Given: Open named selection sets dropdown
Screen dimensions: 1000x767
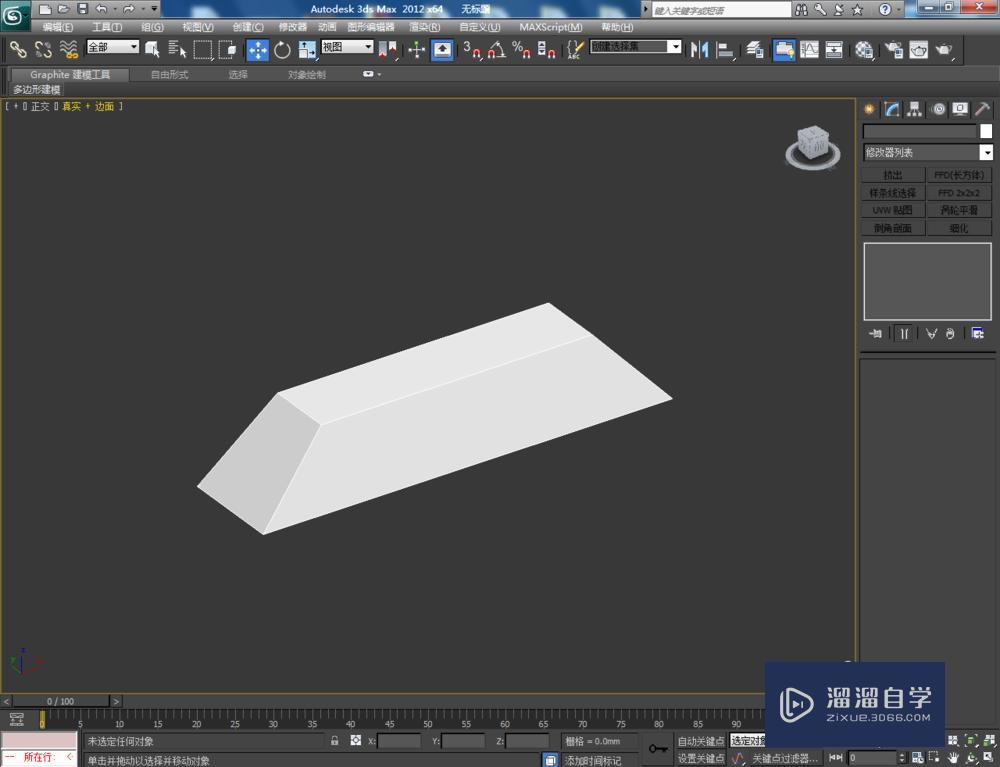Looking at the screenshot, I should click(x=636, y=47).
